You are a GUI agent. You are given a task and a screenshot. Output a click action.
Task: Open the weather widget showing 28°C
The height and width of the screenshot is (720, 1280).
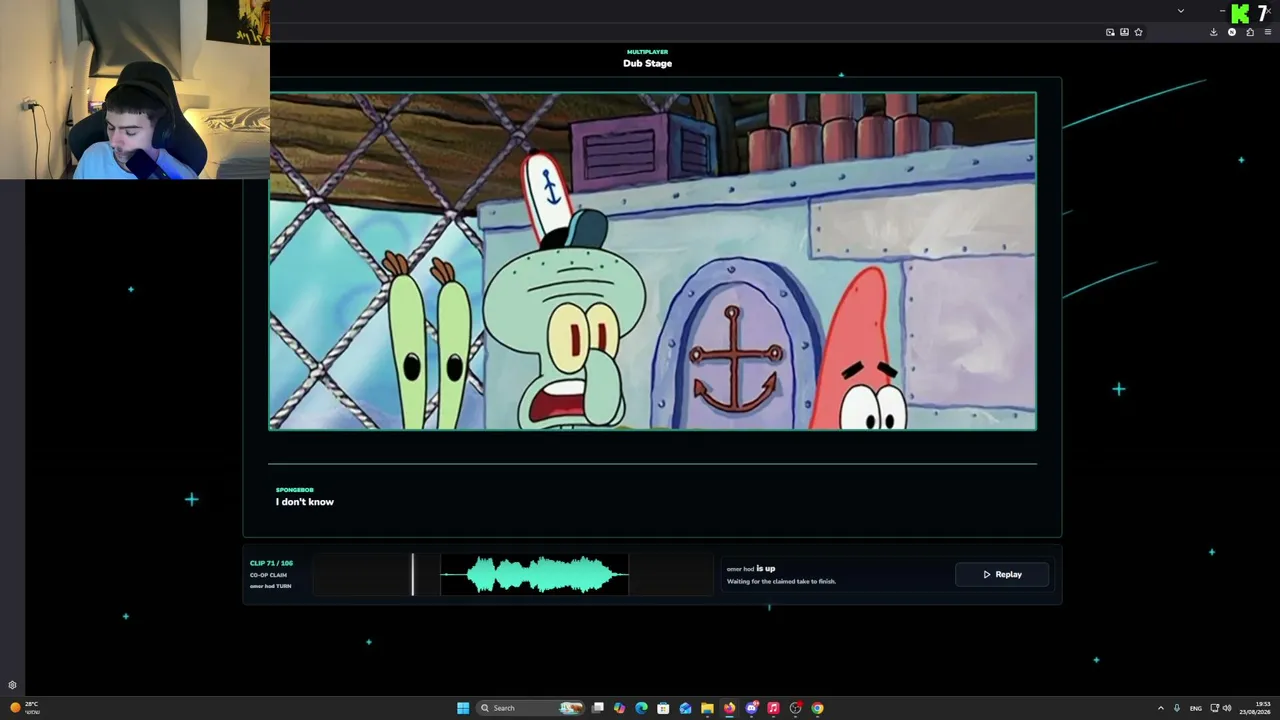tap(24, 707)
